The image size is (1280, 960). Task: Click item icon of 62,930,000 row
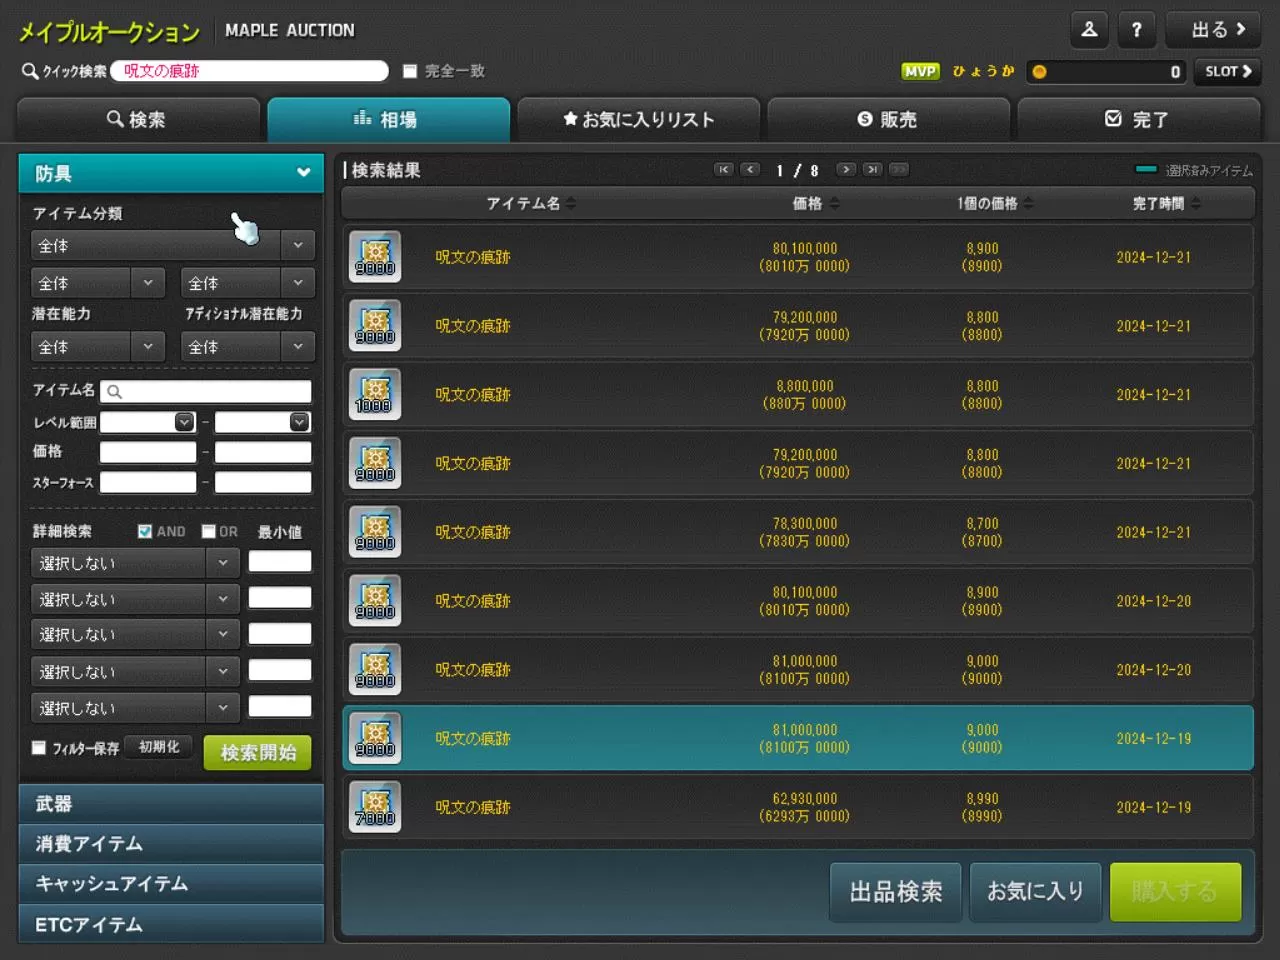pyautogui.click(x=375, y=807)
